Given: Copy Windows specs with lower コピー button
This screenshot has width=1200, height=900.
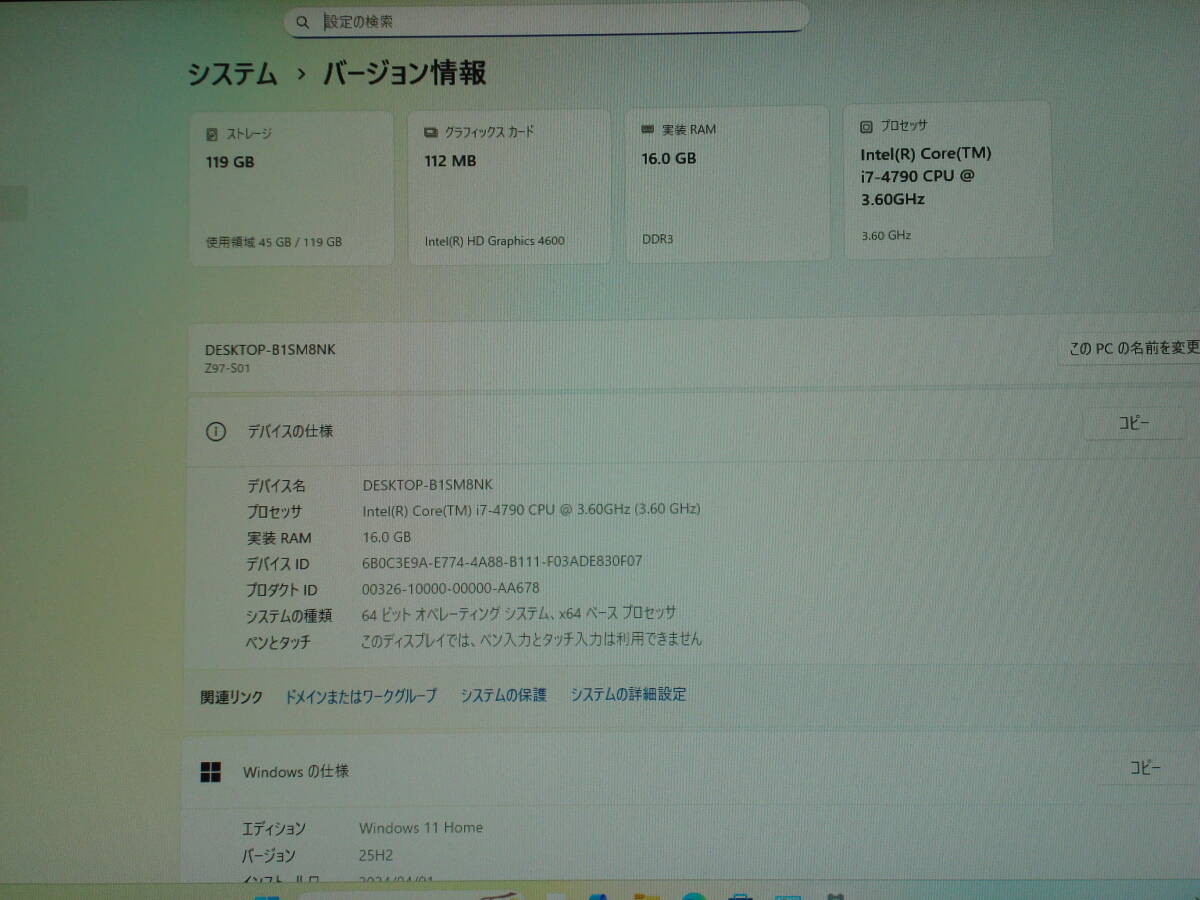Looking at the screenshot, I should click(1145, 768).
